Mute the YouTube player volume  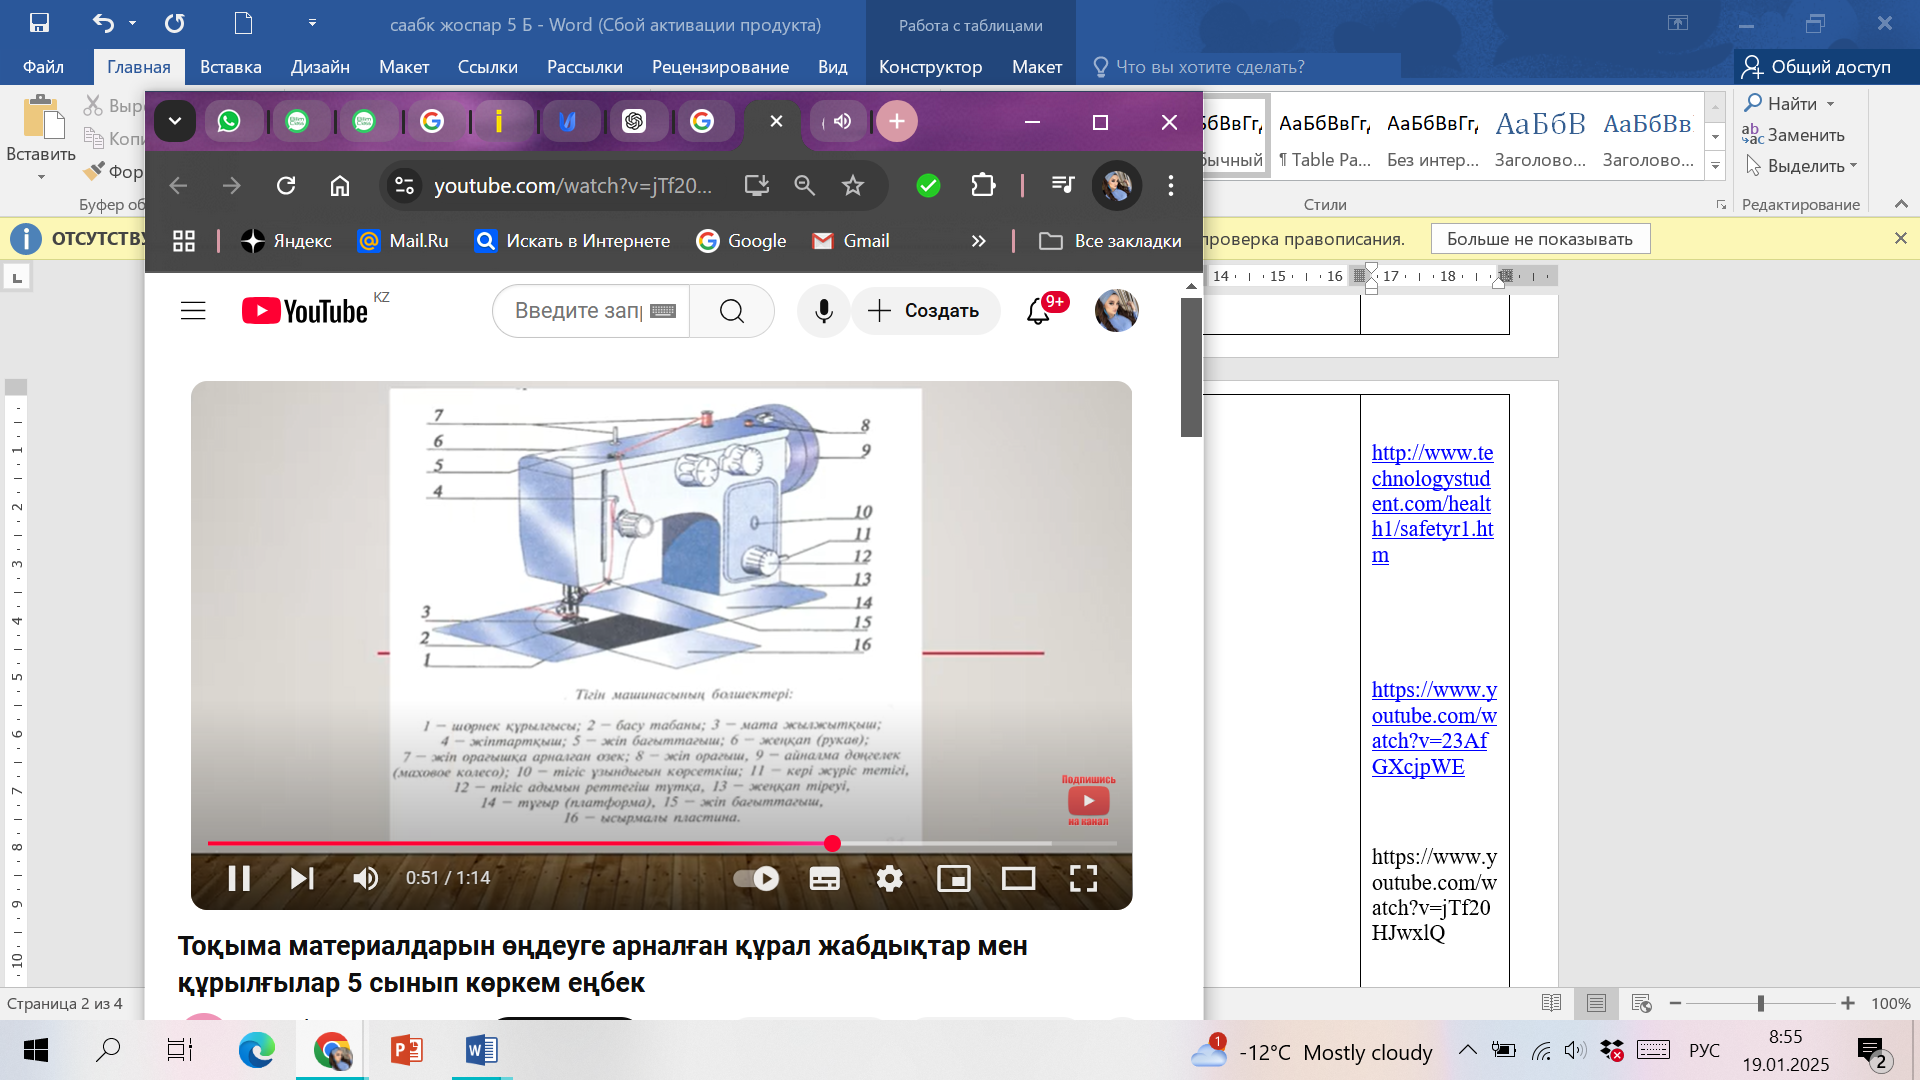pyautogui.click(x=365, y=878)
